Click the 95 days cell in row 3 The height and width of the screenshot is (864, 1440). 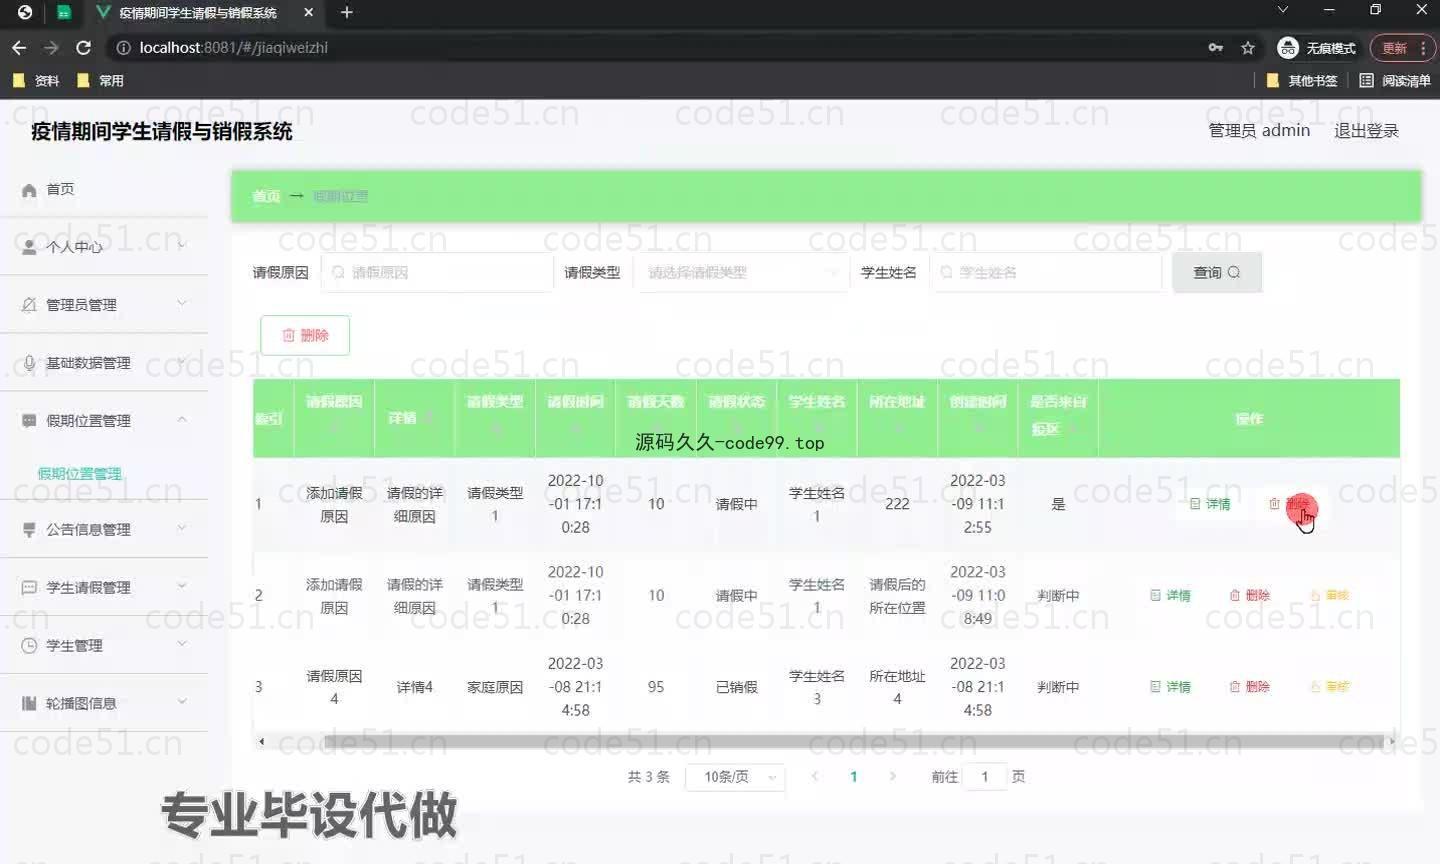coord(656,687)
